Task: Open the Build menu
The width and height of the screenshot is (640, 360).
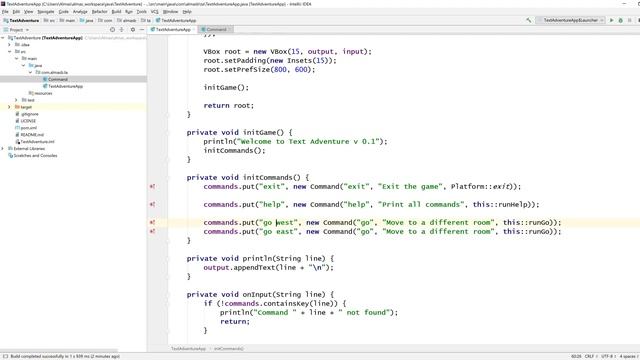Action: pyautogui.click(x=116, y=12)
